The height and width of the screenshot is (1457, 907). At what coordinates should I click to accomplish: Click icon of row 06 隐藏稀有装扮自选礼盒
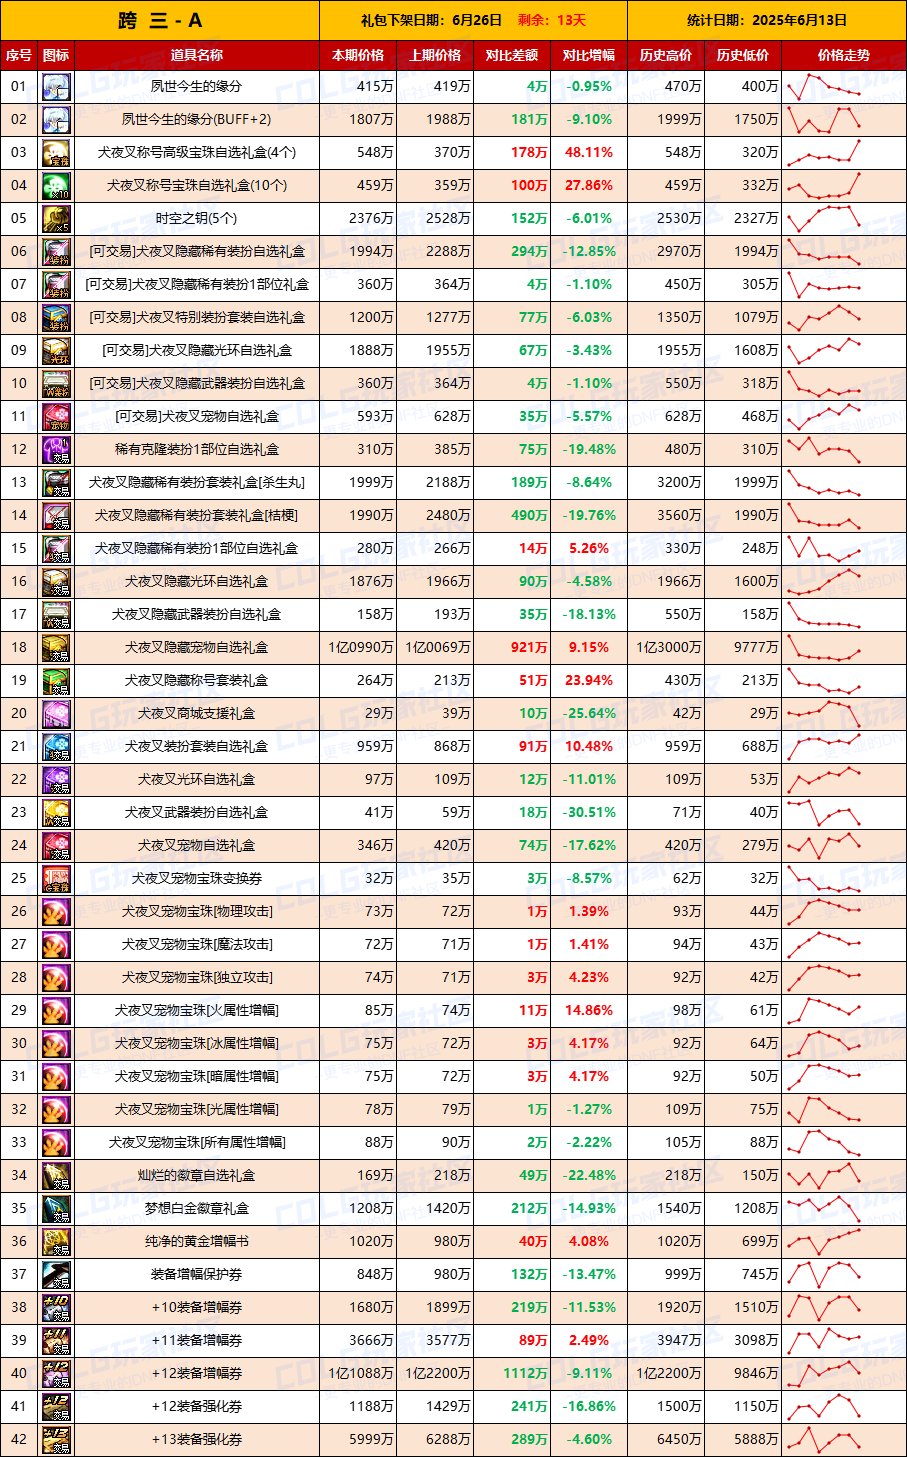click(x=56, y=252)
